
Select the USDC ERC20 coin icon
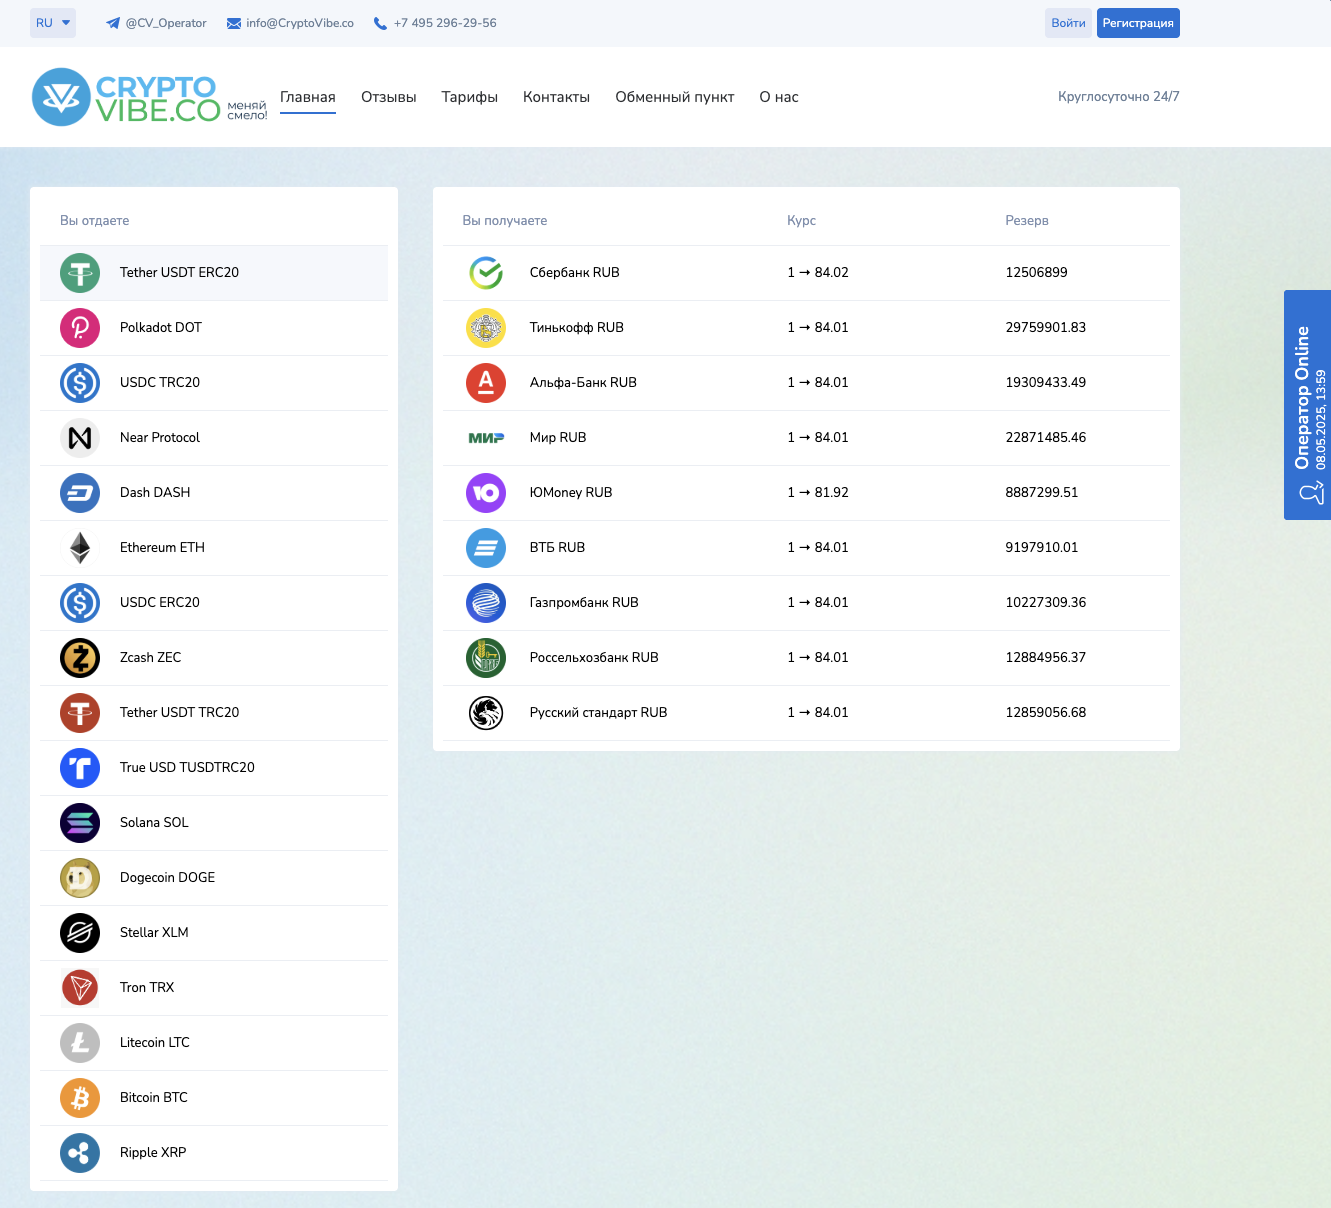click(x=80, y=603)
